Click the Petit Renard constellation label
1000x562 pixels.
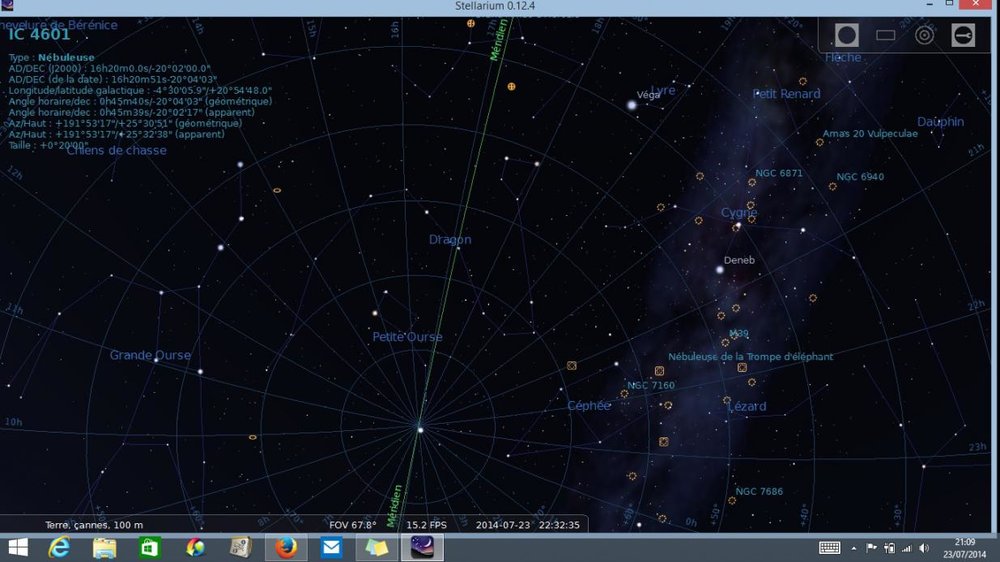coord(786,94)
